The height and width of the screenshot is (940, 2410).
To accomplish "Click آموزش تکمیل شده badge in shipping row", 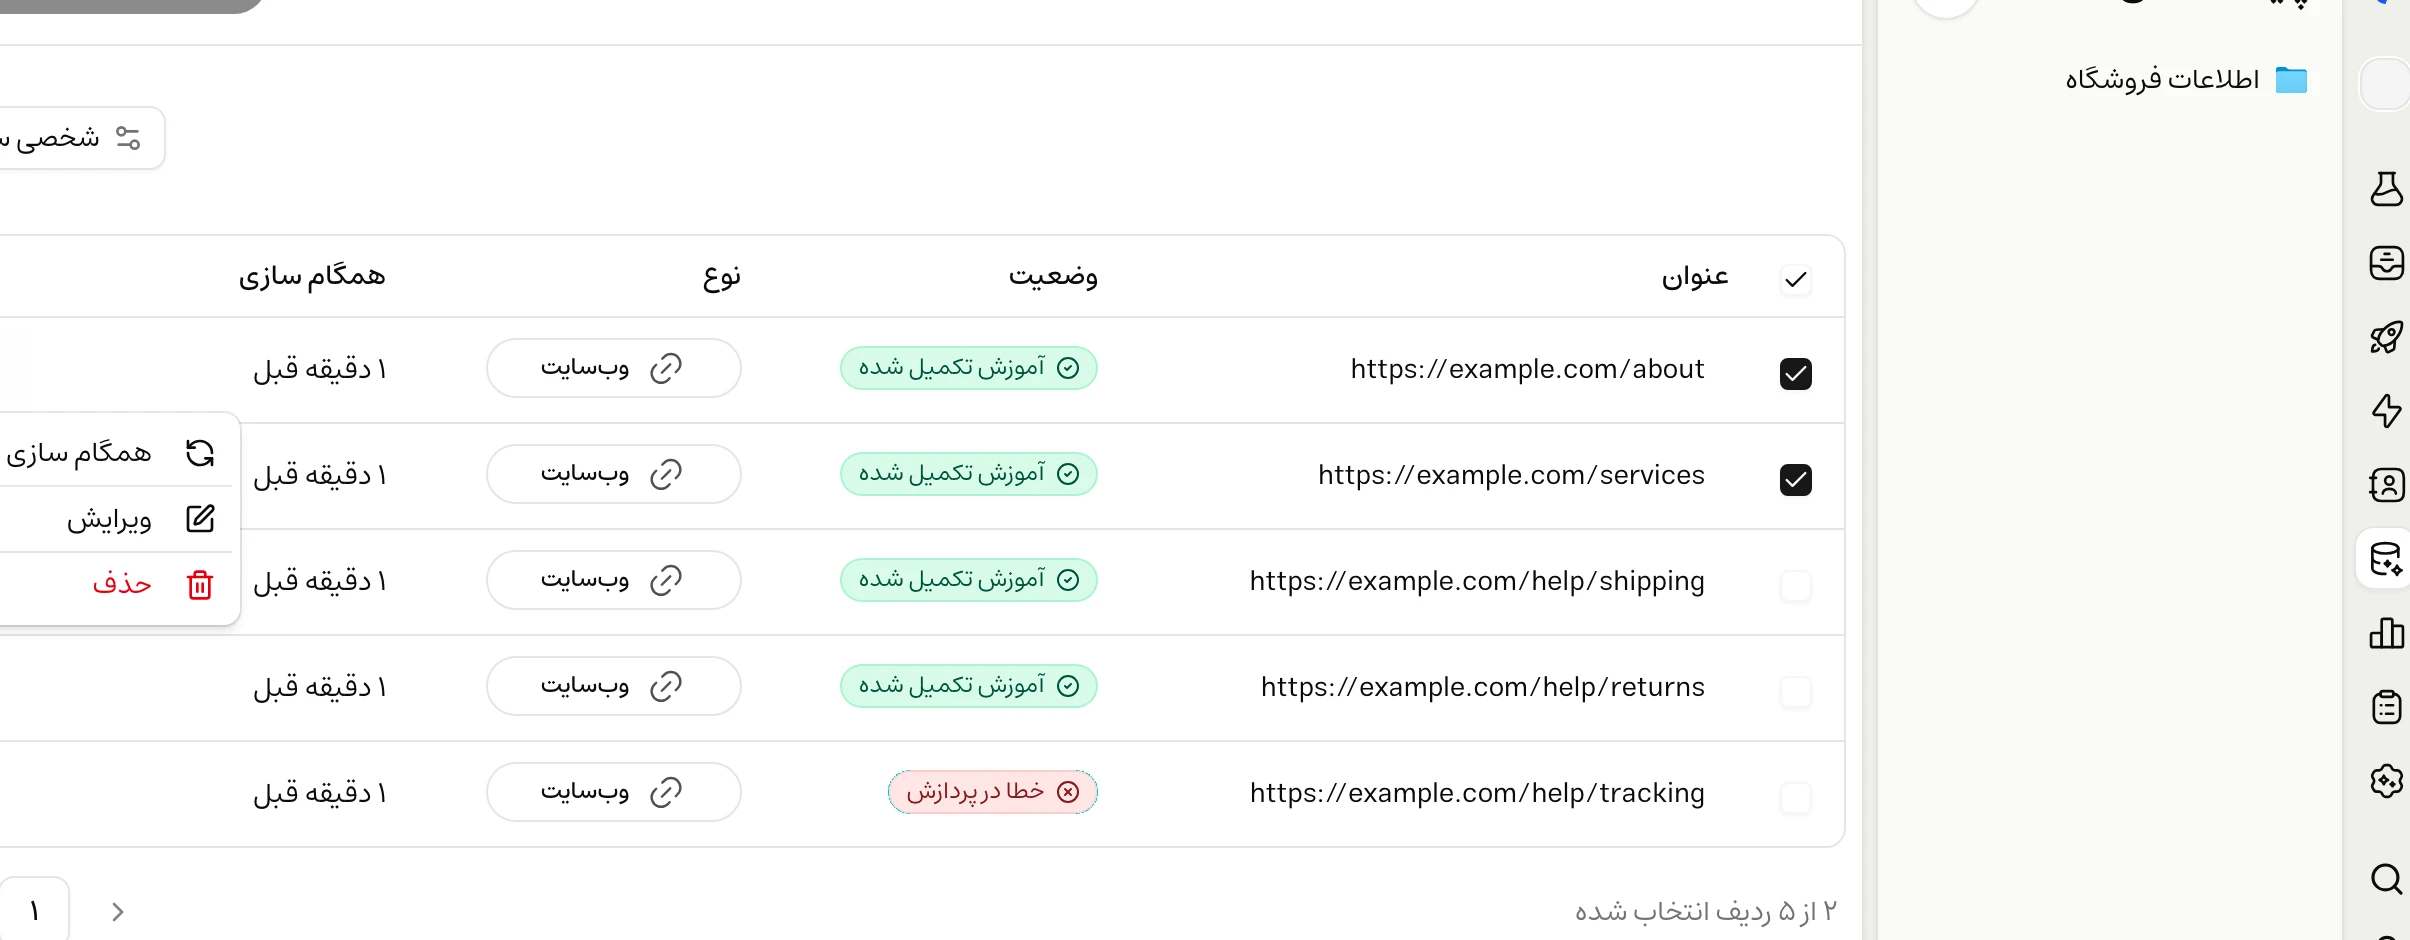I will (968, 580).
